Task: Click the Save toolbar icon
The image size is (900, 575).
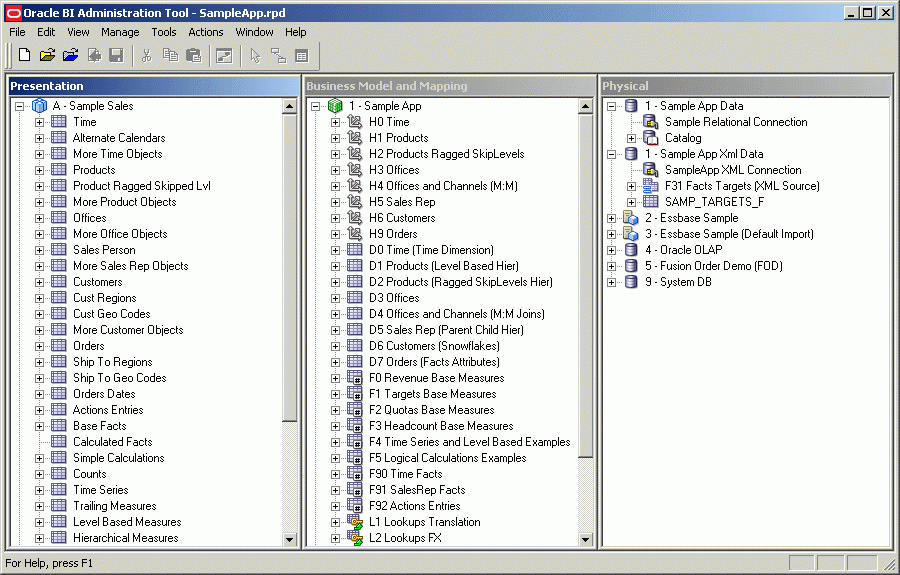Action: 117,55
